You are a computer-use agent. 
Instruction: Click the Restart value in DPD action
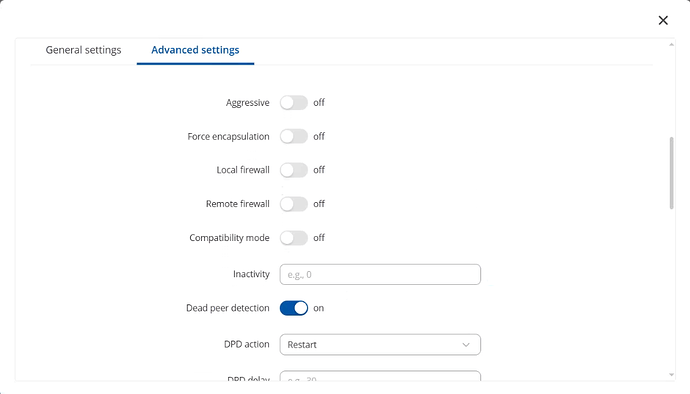click(x=302, y=345)
